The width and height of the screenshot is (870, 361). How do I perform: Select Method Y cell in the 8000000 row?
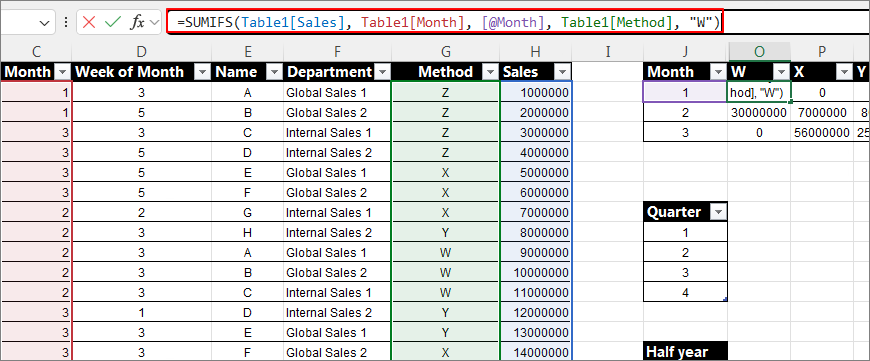tap(446, 232)
